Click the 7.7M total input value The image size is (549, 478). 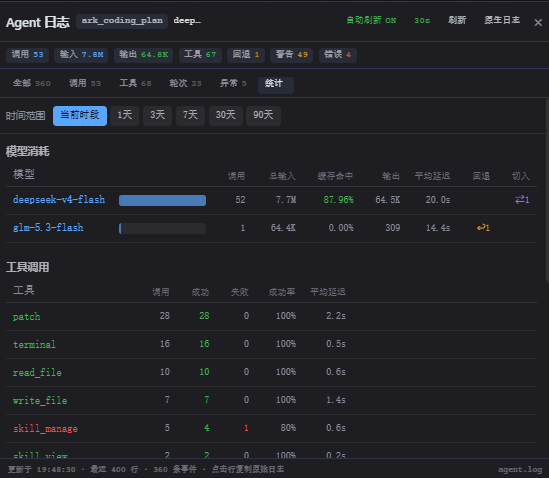click(286, 200)
